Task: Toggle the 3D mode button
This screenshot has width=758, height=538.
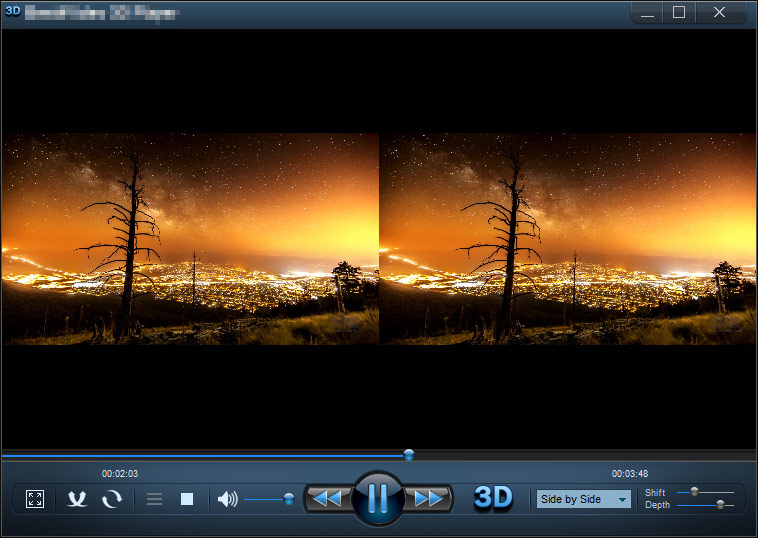Action: 493,497
